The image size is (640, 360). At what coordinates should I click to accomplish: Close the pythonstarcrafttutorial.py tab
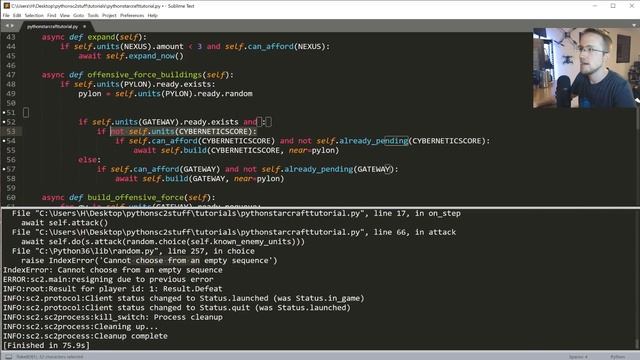[84, 27]
